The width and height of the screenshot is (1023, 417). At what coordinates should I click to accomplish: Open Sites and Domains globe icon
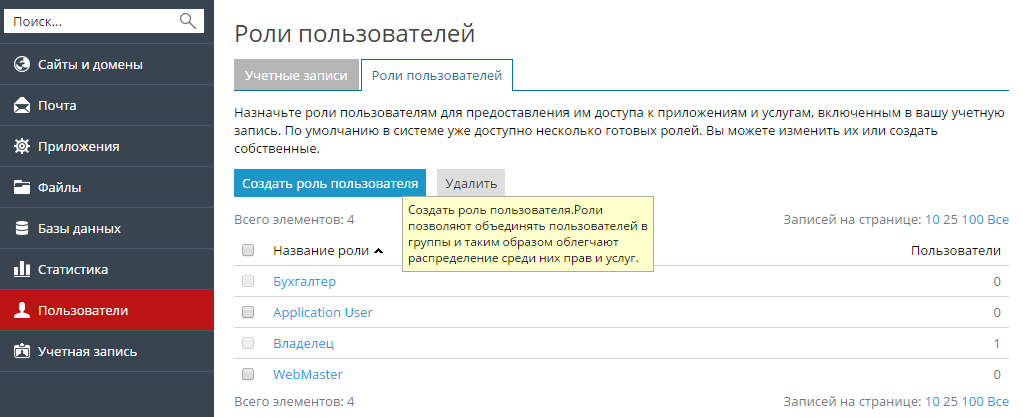[21, 65]
